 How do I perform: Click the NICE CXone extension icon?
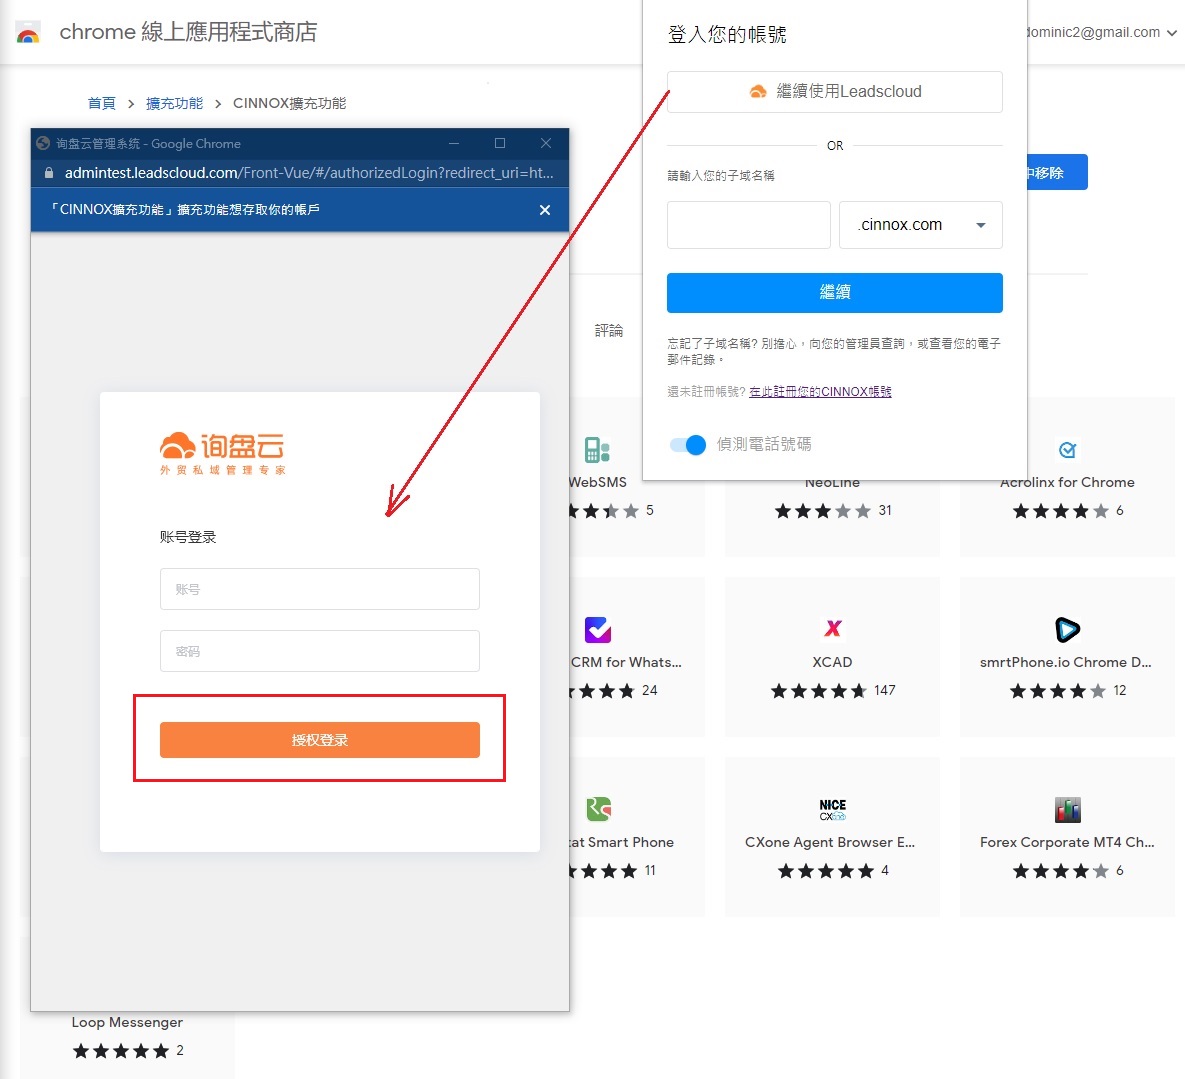tap(833, 809)
